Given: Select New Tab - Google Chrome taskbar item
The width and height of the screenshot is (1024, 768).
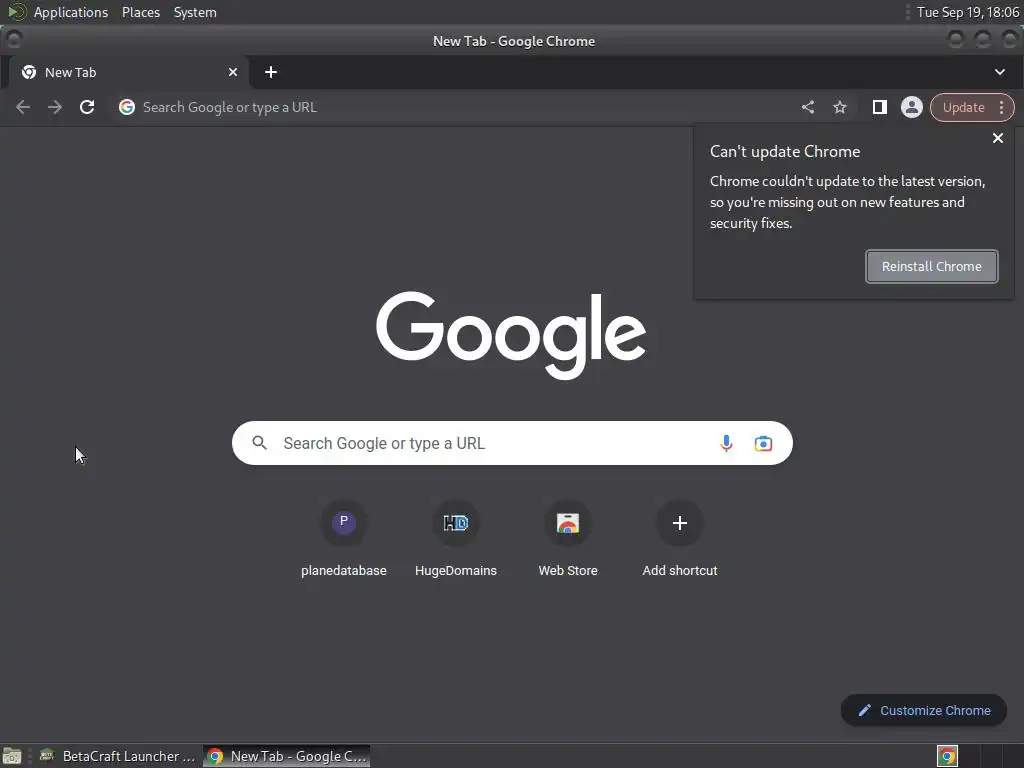Looking at the screenshot, I should point(287,756).
